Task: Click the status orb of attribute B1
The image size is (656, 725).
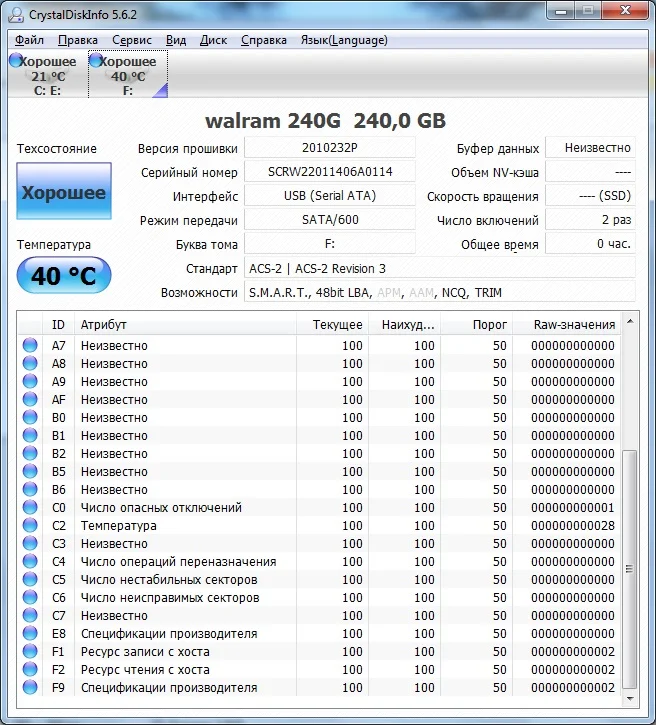Action: 30,436
